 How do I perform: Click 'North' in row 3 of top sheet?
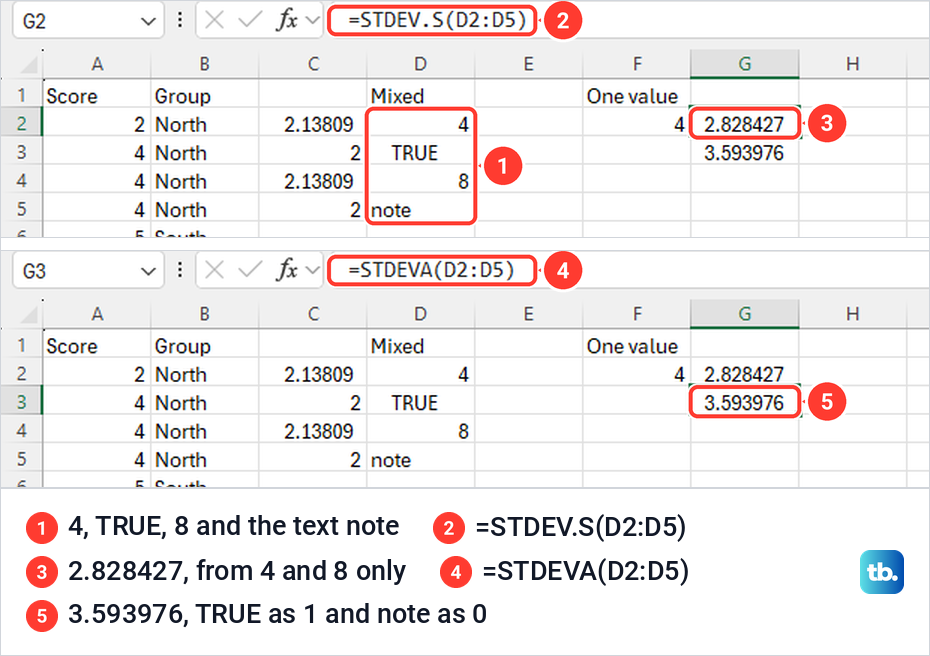click(x=205, y=152)
